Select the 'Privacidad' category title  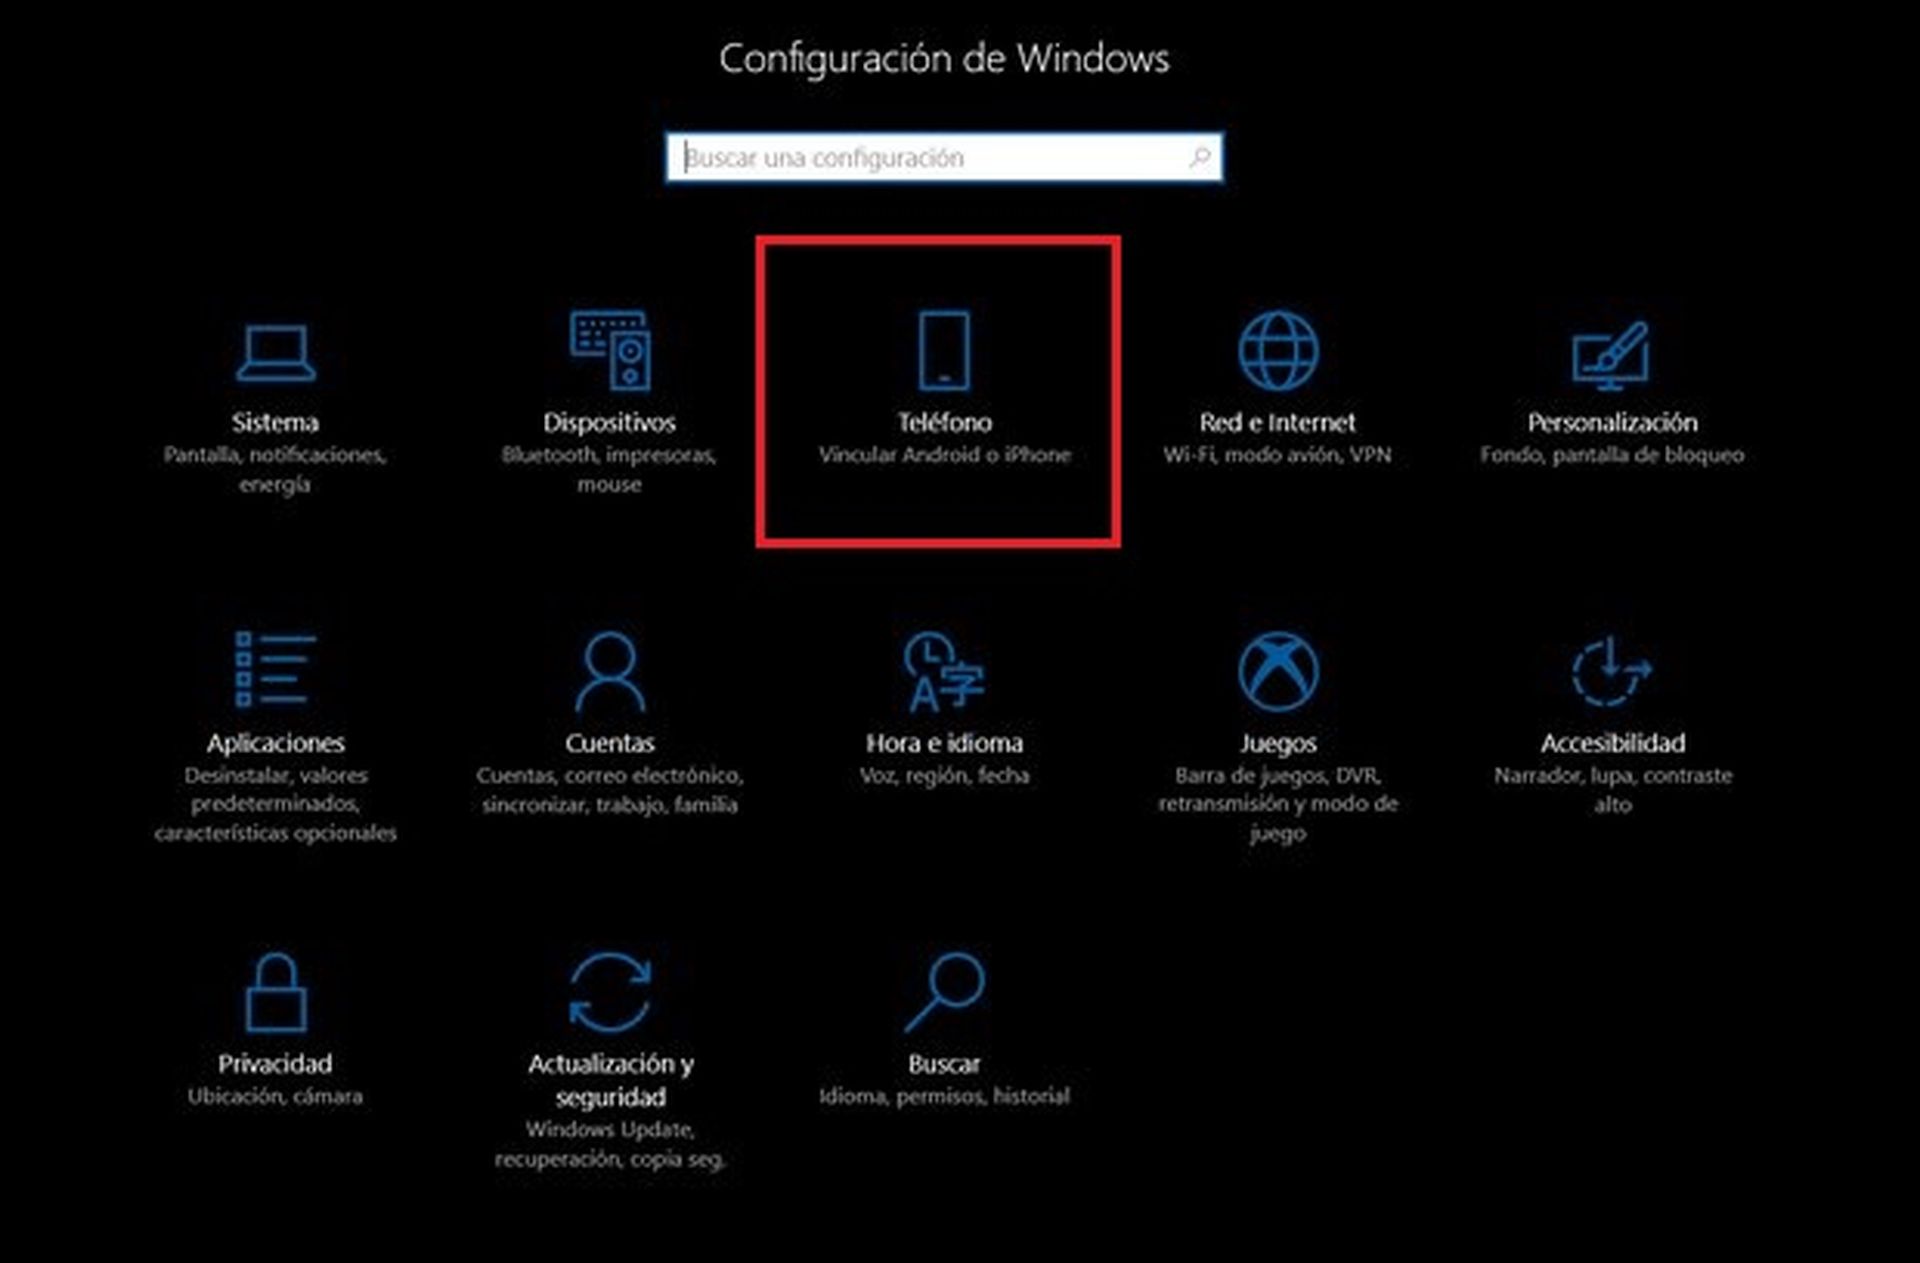coord(276,1064)
